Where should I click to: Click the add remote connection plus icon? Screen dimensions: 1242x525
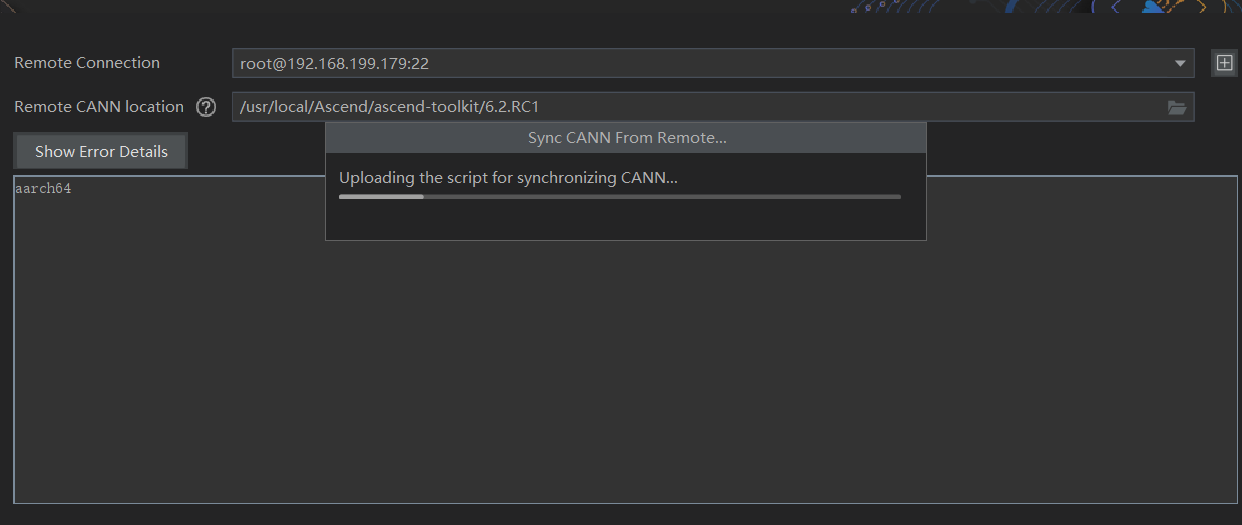(1224, 63)
